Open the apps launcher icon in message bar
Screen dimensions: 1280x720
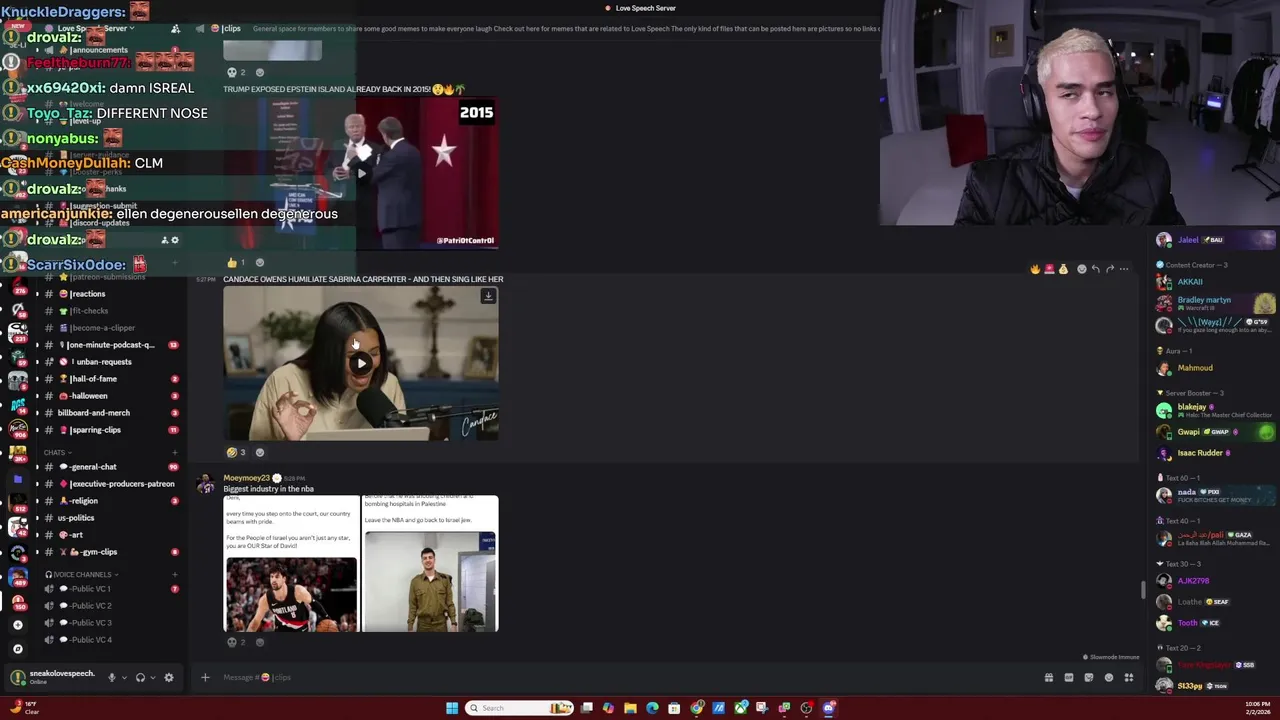coord(1129,677)
